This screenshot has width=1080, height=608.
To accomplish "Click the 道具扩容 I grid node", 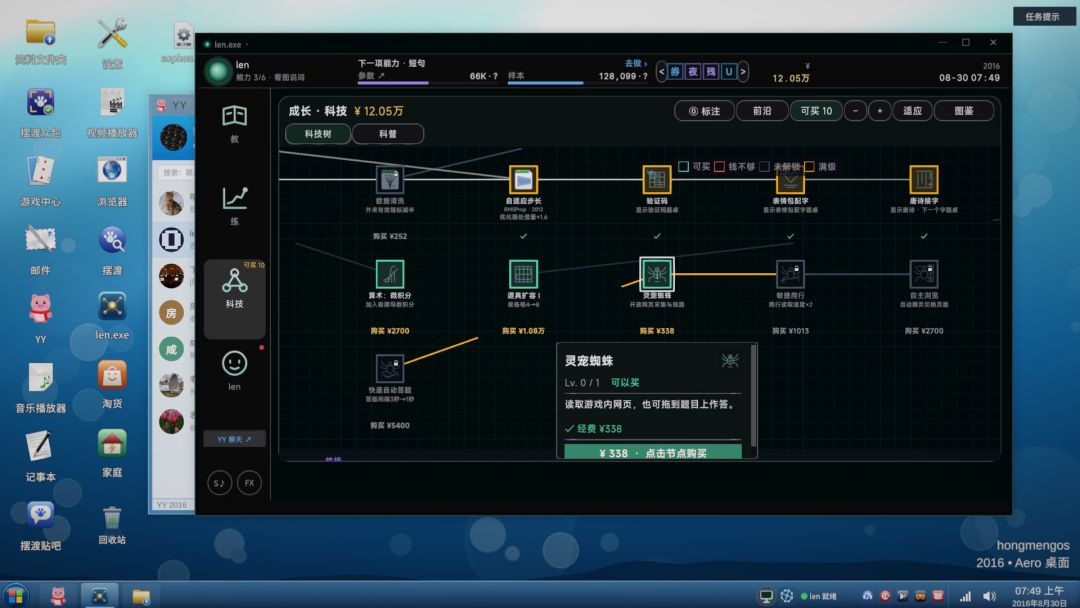I will point(523,274).
